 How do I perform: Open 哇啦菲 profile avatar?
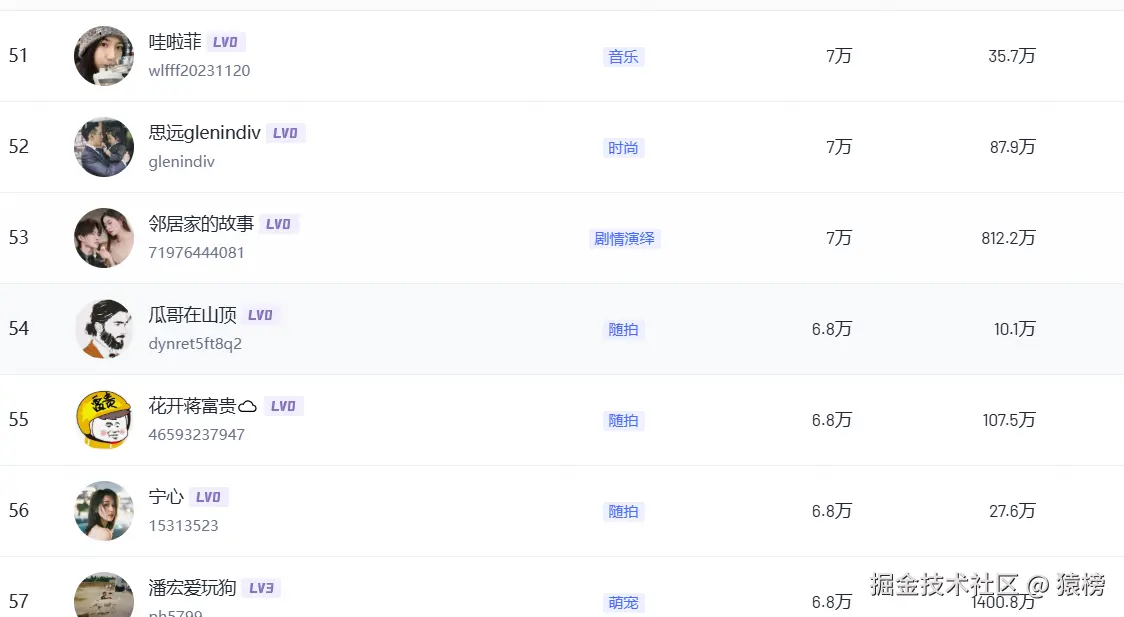tap(104, 56)
